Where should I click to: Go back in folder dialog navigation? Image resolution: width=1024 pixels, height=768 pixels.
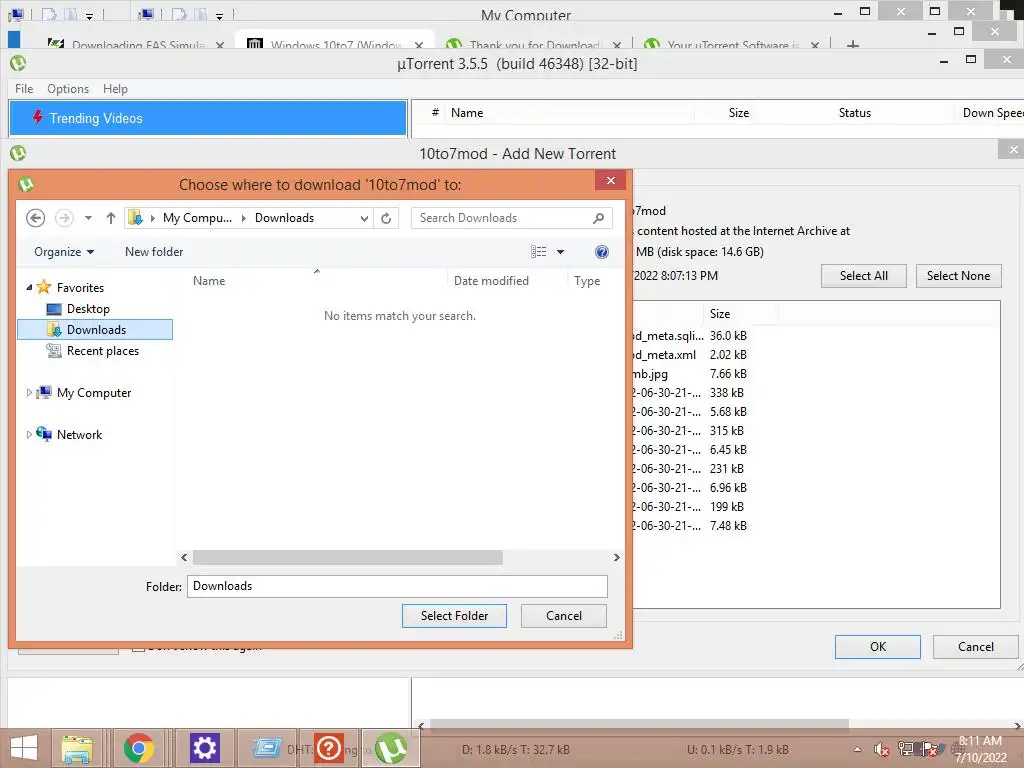pyautogui.click(x=35, y=218)
